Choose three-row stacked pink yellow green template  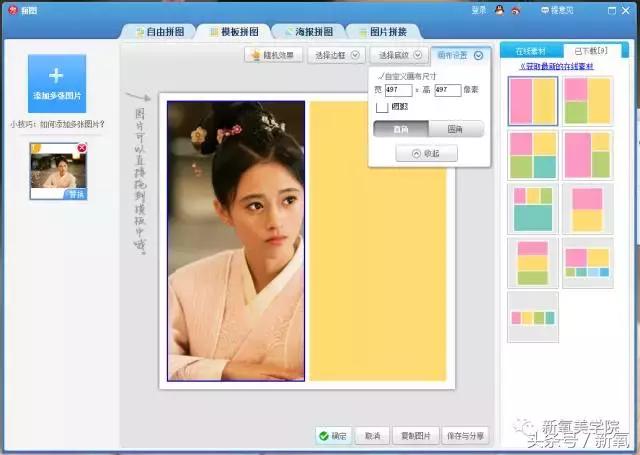533,263
